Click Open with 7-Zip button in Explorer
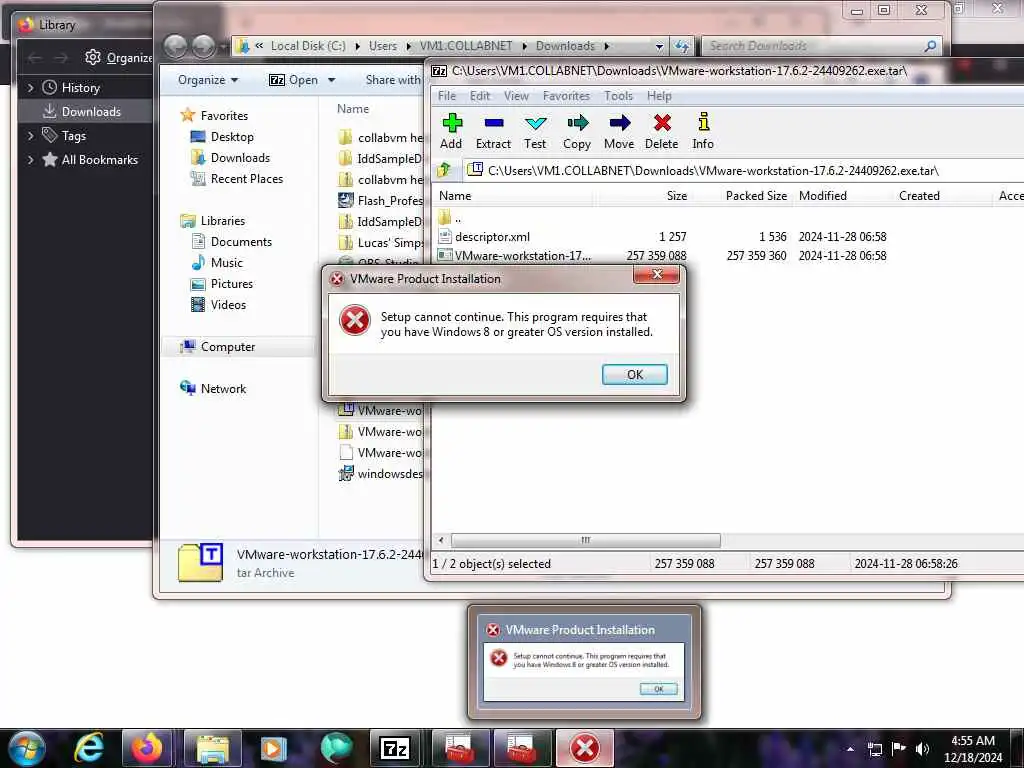This screenshot has height=768, width=1024. click(294, 80)
